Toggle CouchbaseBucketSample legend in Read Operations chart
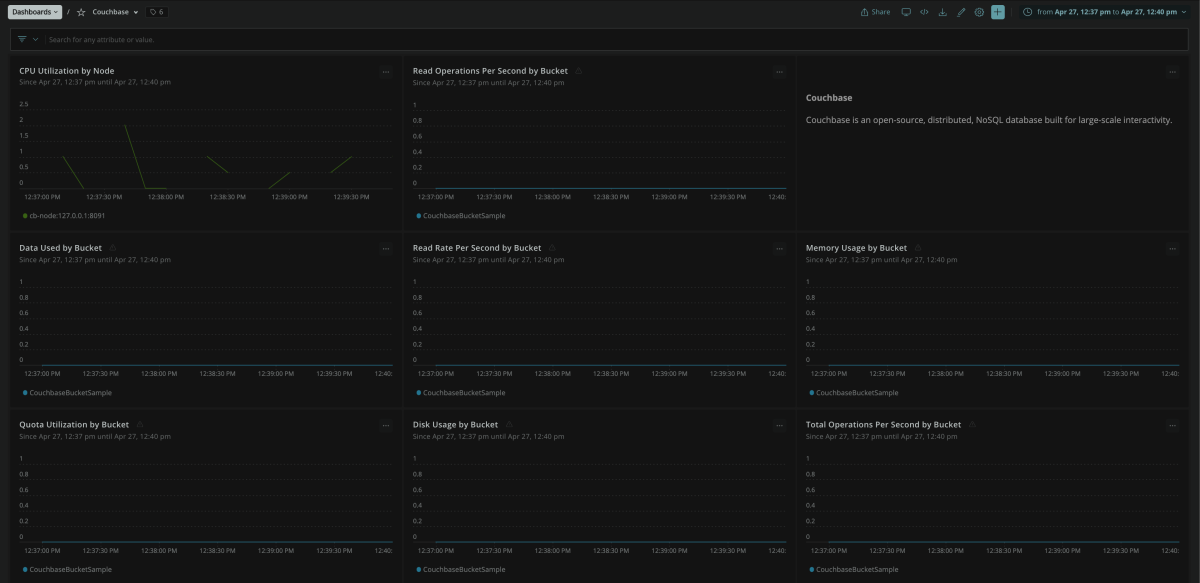This screenshot has width=1200, height=583. coord(460,215)
